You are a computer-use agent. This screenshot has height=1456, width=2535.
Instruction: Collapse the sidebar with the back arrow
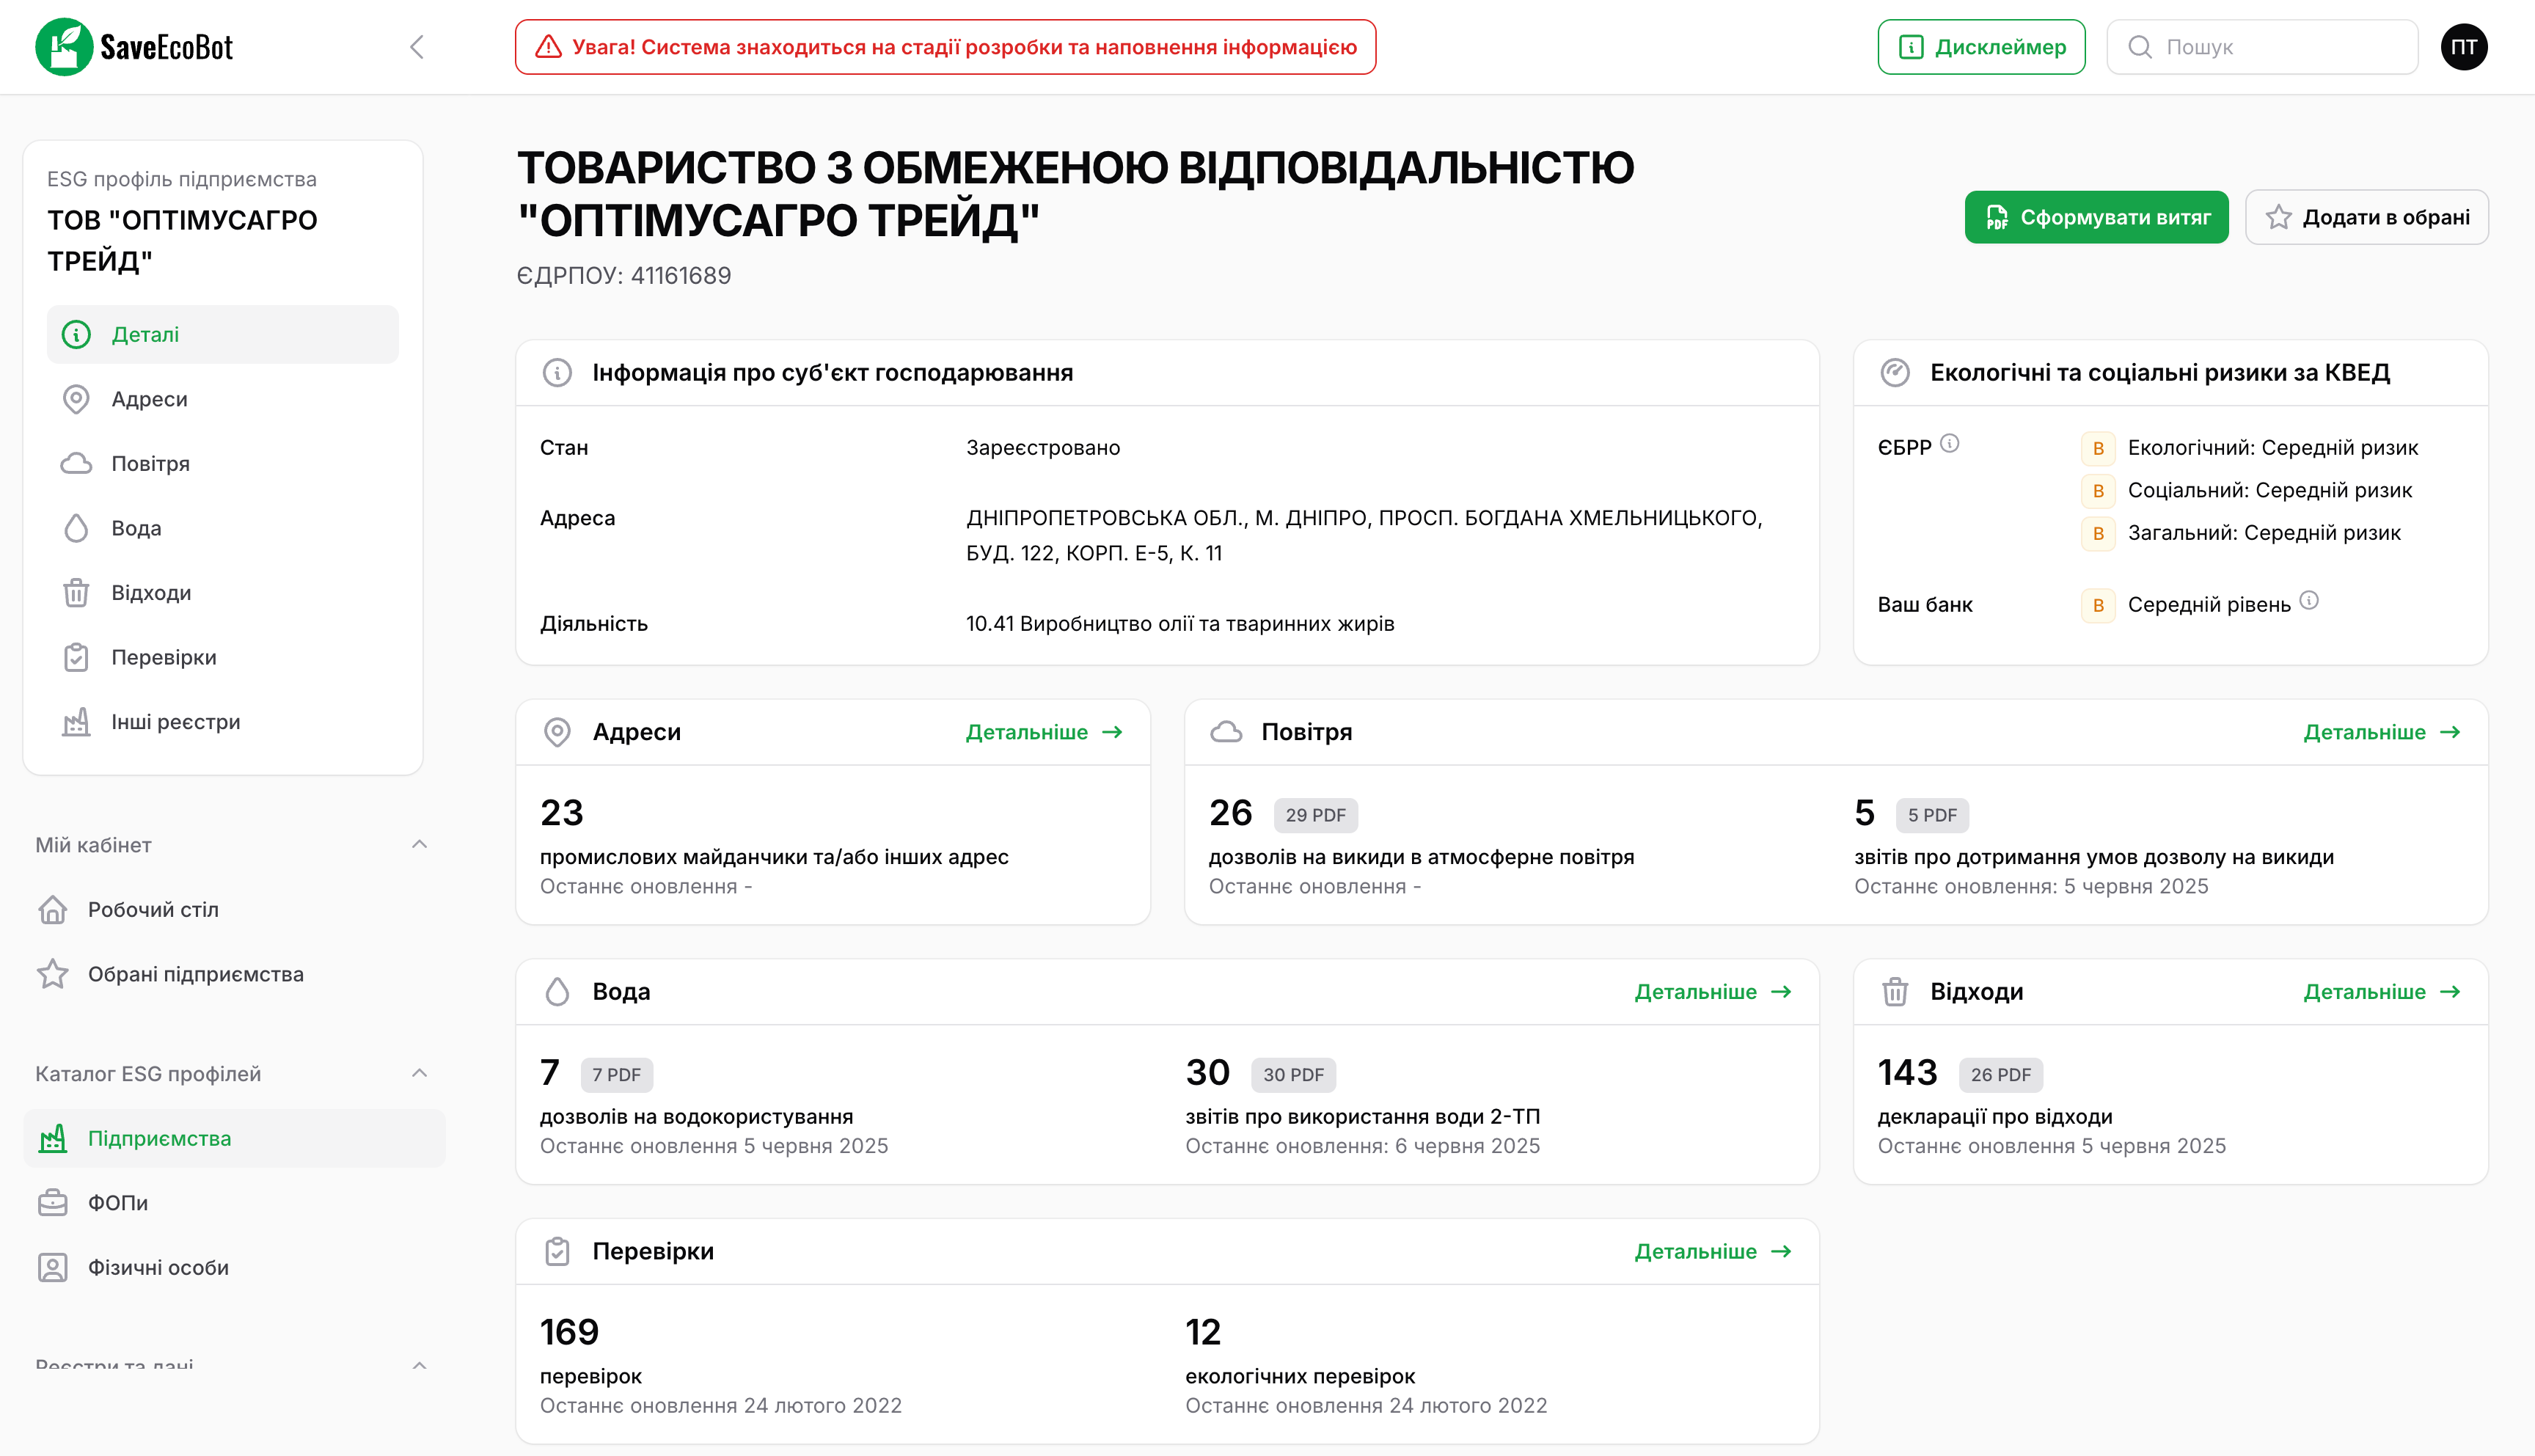[417, 46]
